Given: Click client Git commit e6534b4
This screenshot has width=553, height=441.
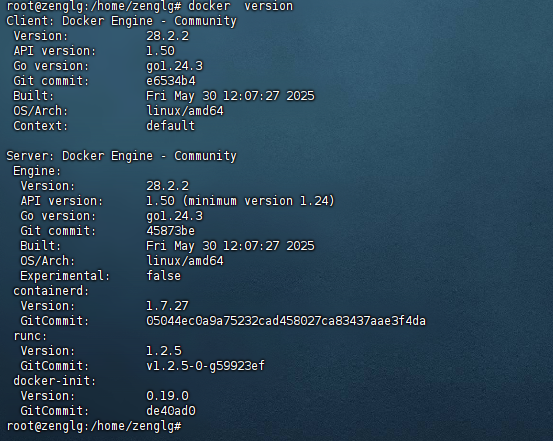Looking at the screenshot, I should coord(171,81).
